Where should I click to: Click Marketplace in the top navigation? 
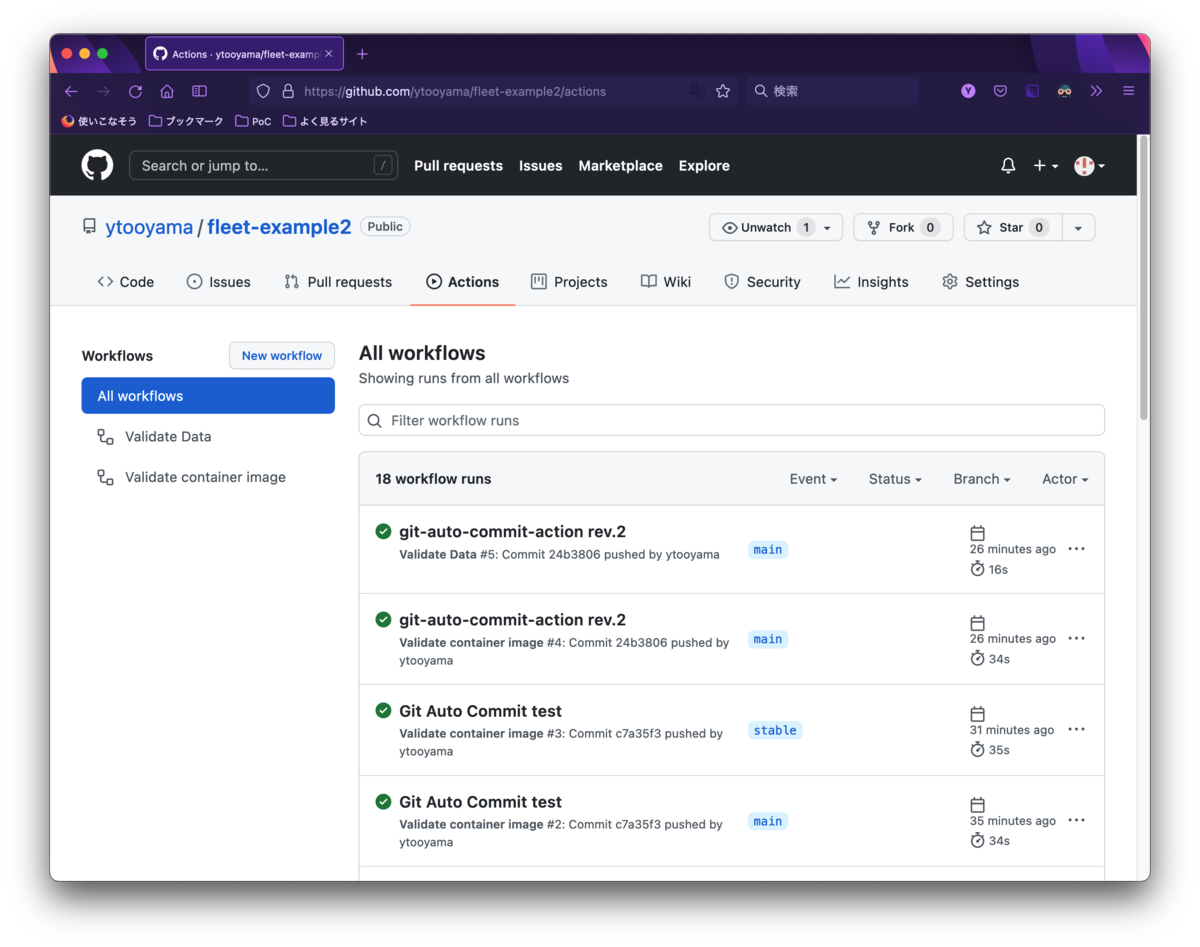click(x=620, y=166)
